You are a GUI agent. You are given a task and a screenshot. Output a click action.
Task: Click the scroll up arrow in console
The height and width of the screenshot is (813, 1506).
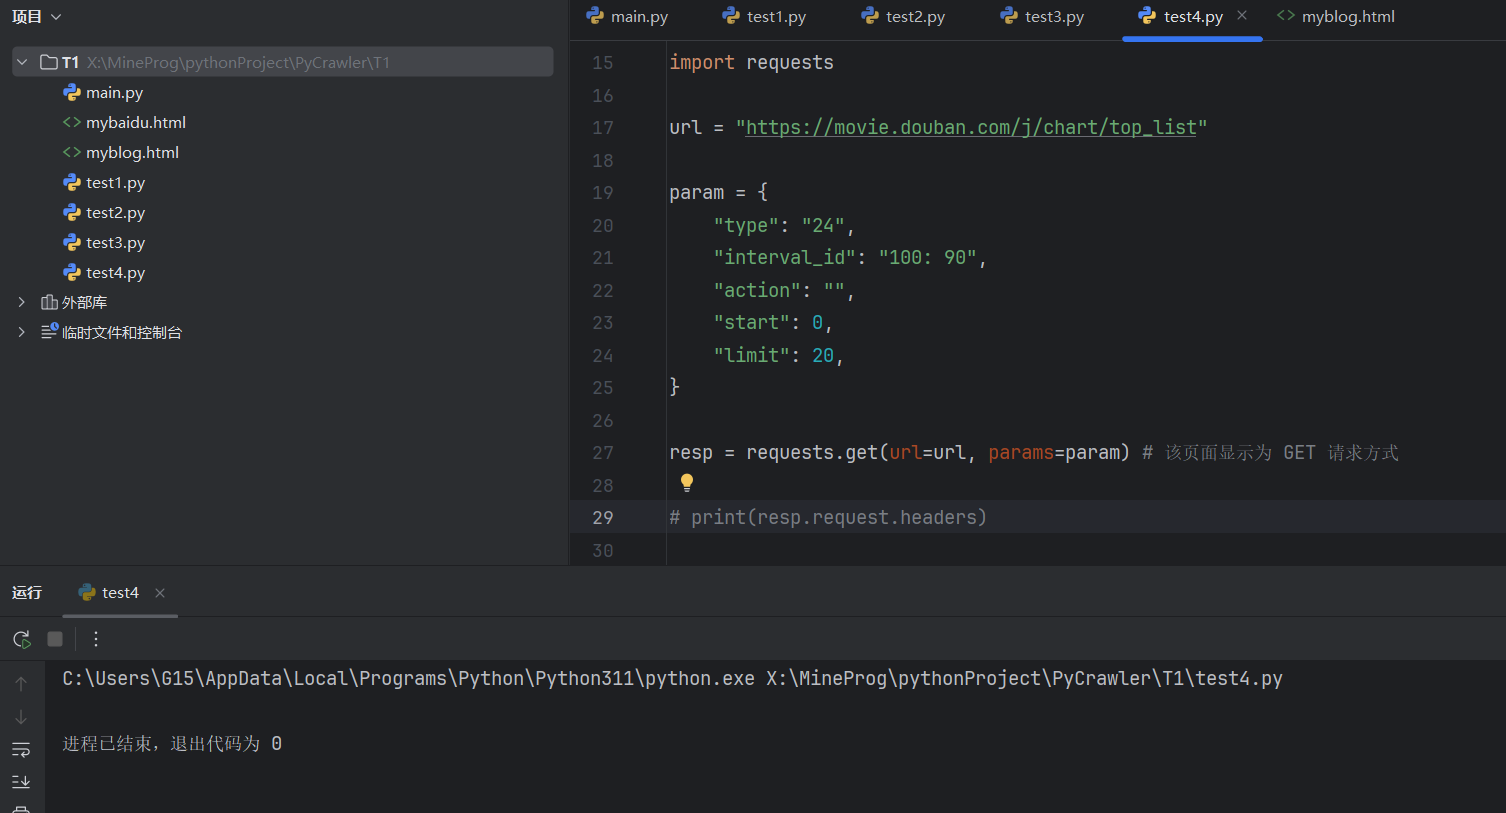coord(21,684)
